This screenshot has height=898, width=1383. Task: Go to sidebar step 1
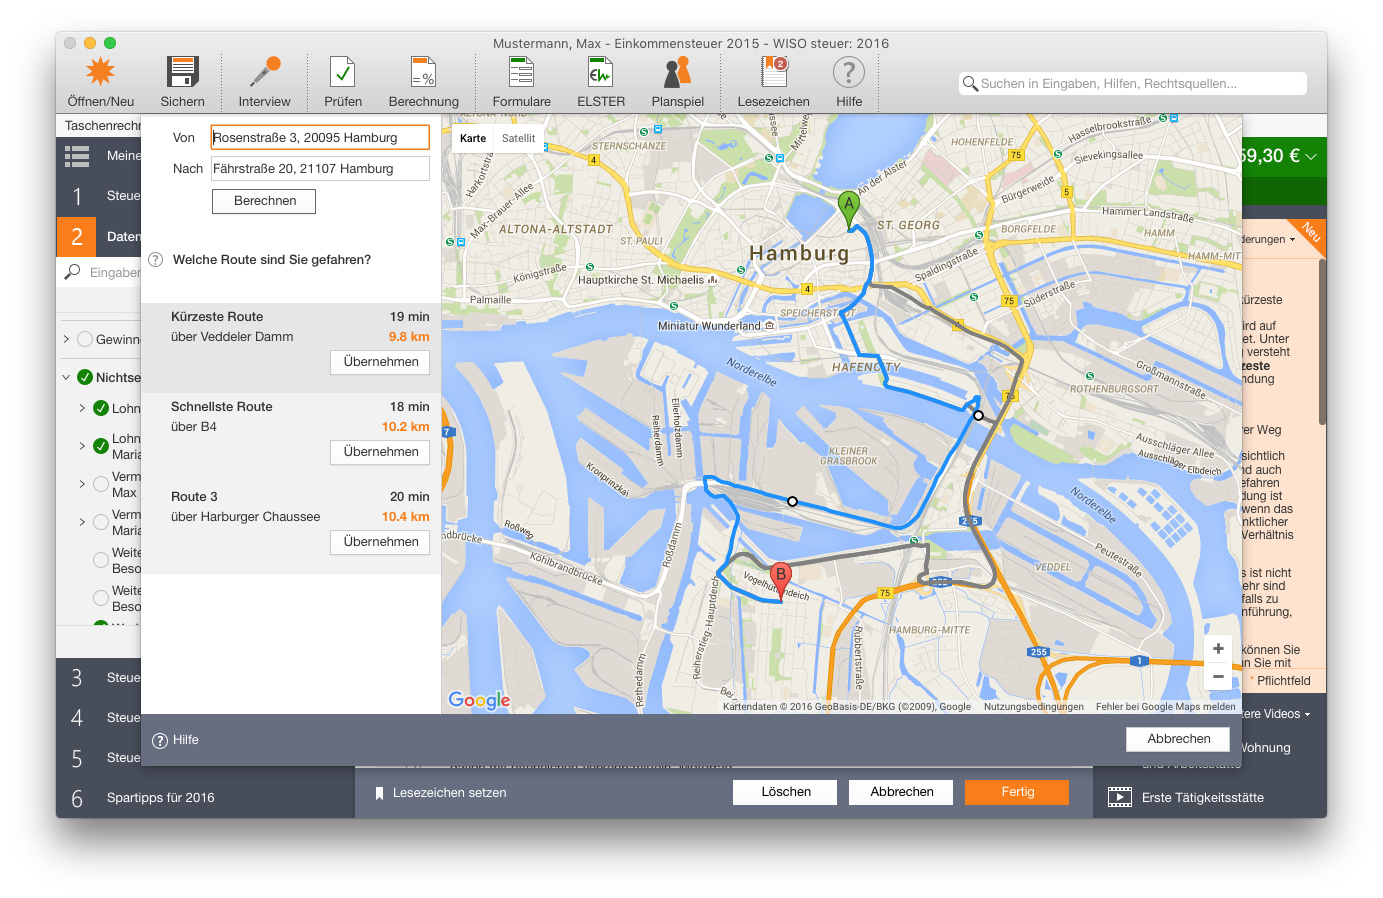pyautogui.click(x=99, y=196)
